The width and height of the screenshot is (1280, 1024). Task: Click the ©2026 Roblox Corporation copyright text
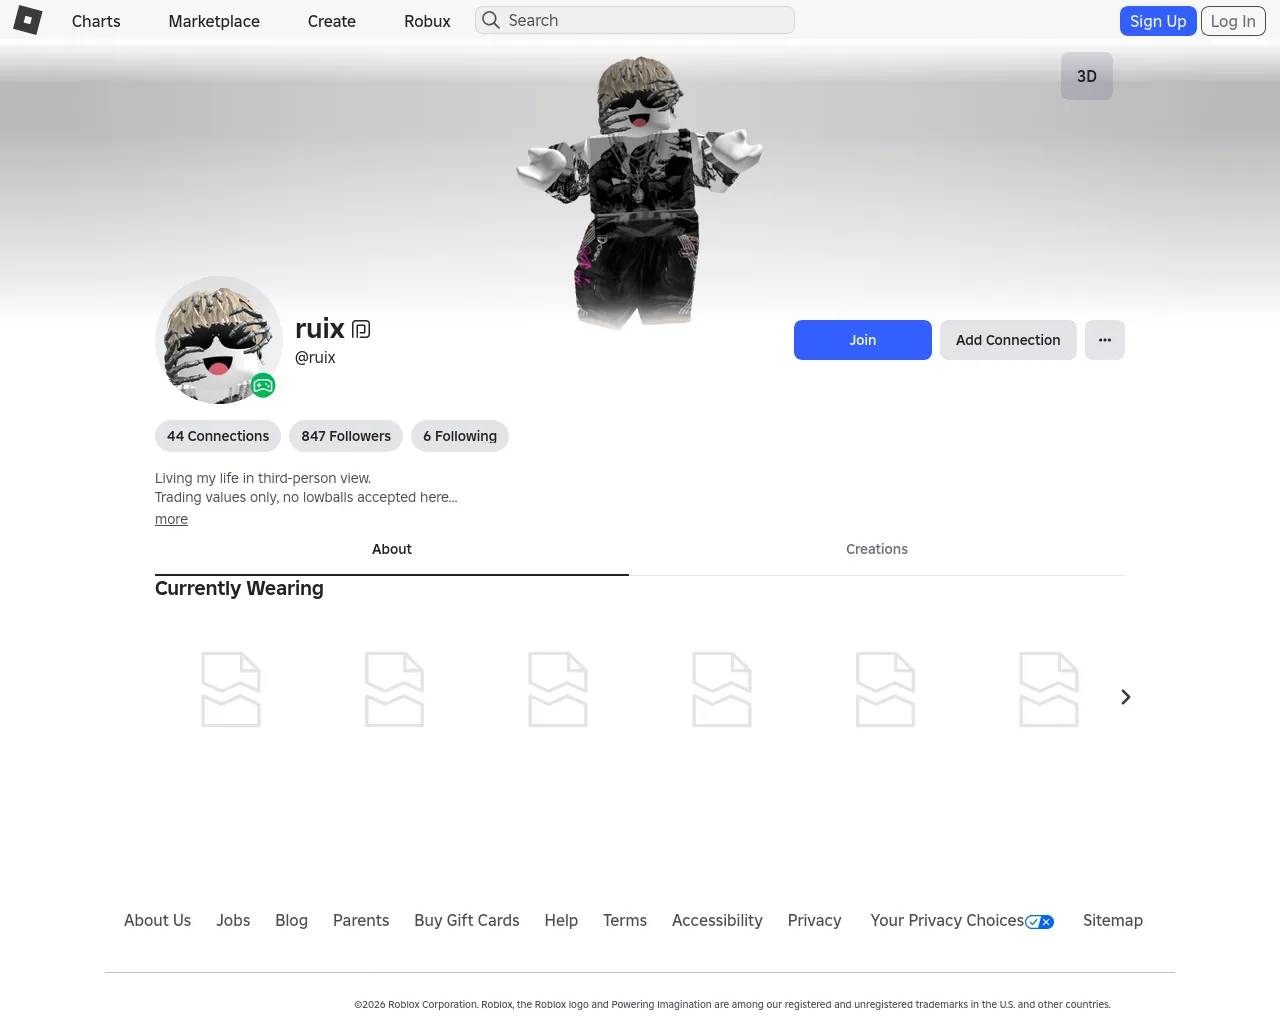click(x=732, y=1004)
